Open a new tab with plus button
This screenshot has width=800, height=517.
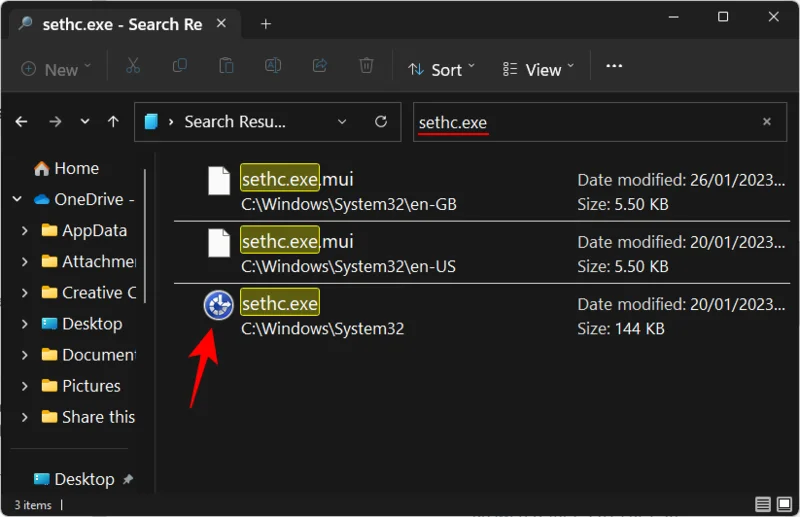coord(266,24)
